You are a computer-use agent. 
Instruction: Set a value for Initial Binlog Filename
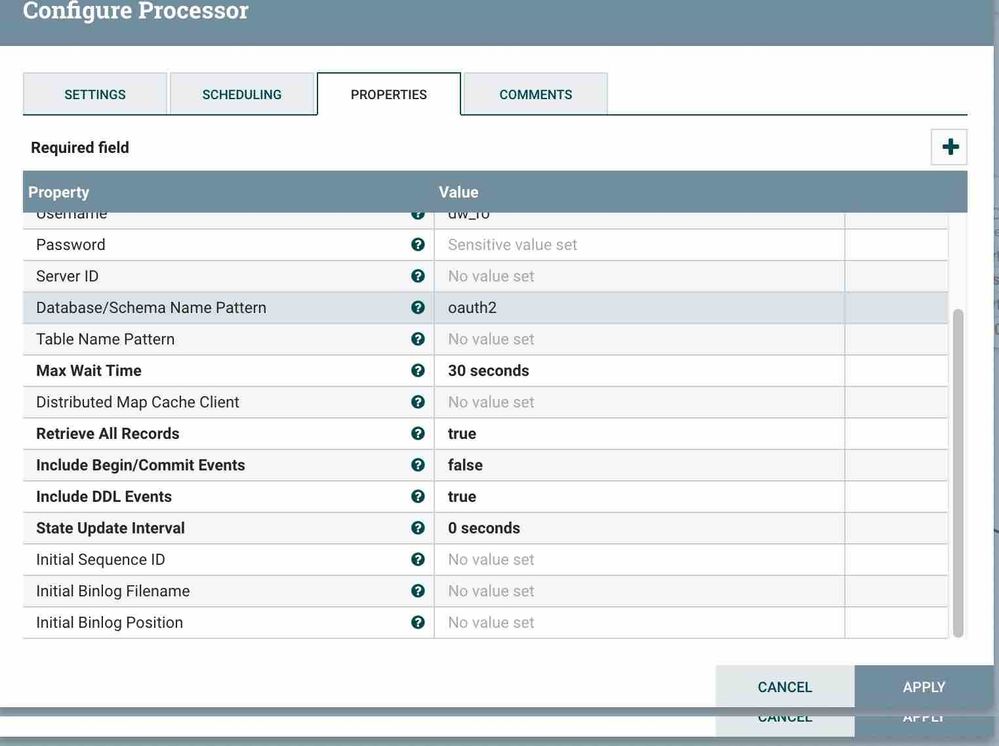(640, 591)
